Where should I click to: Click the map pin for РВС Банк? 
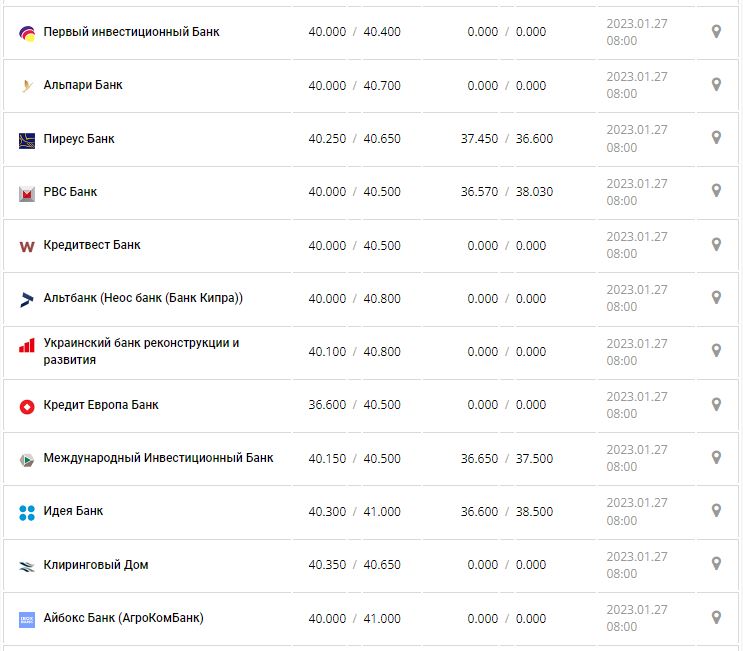(x=716, y=191)
